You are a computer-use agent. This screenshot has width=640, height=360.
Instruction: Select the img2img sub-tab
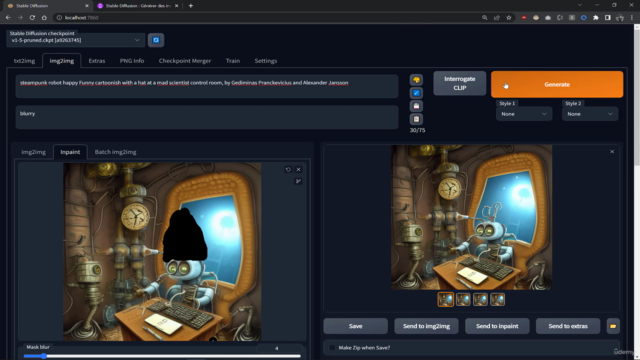[x=33, y=152]
